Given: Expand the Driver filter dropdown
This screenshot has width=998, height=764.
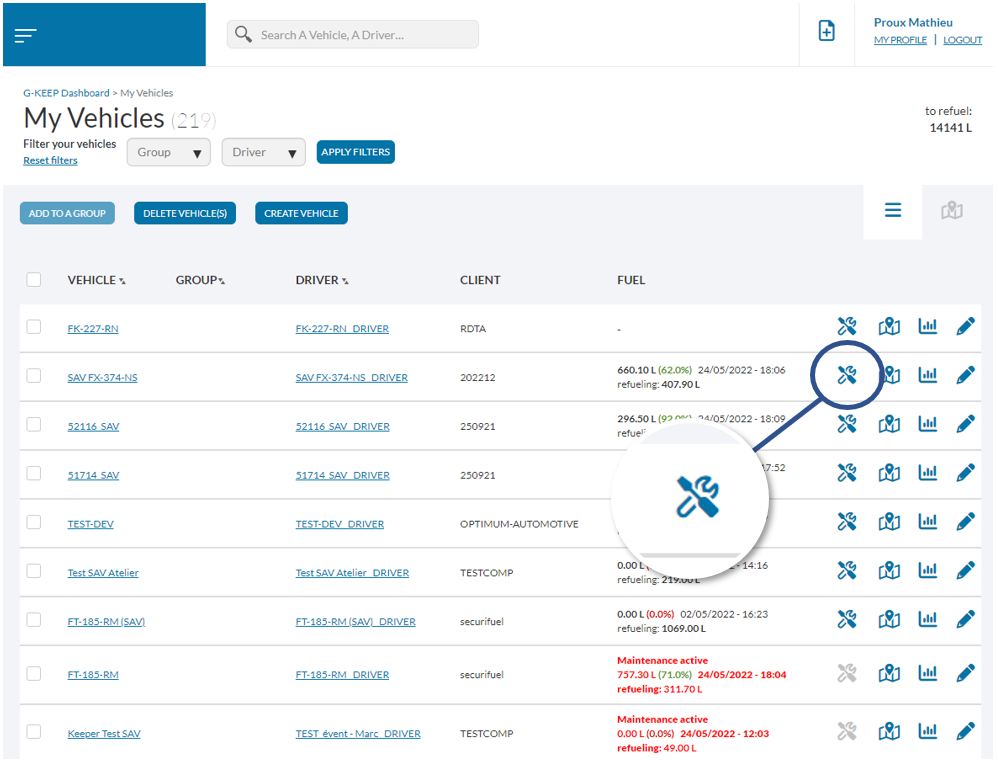Looking at the screenshot, I should [263, 153].
